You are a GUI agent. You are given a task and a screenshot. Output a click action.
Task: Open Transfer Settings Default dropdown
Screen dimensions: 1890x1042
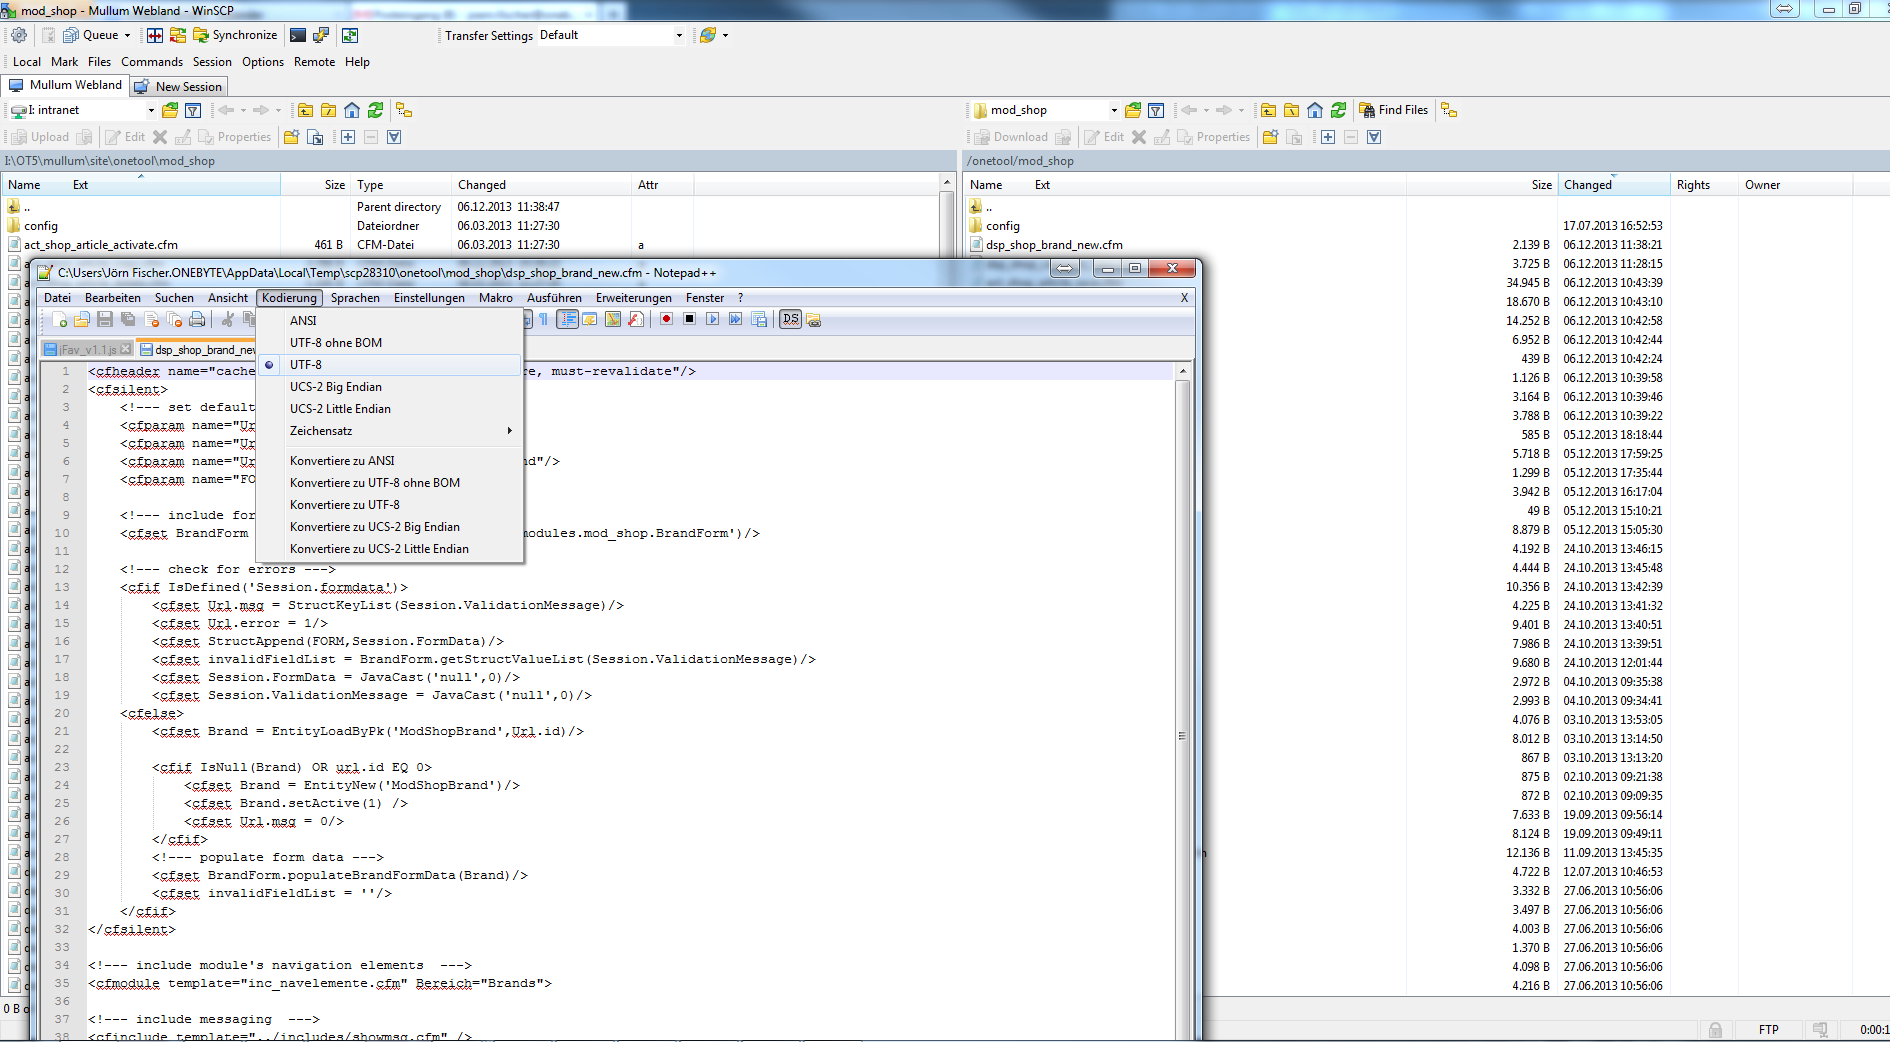(x=611, y=35)
